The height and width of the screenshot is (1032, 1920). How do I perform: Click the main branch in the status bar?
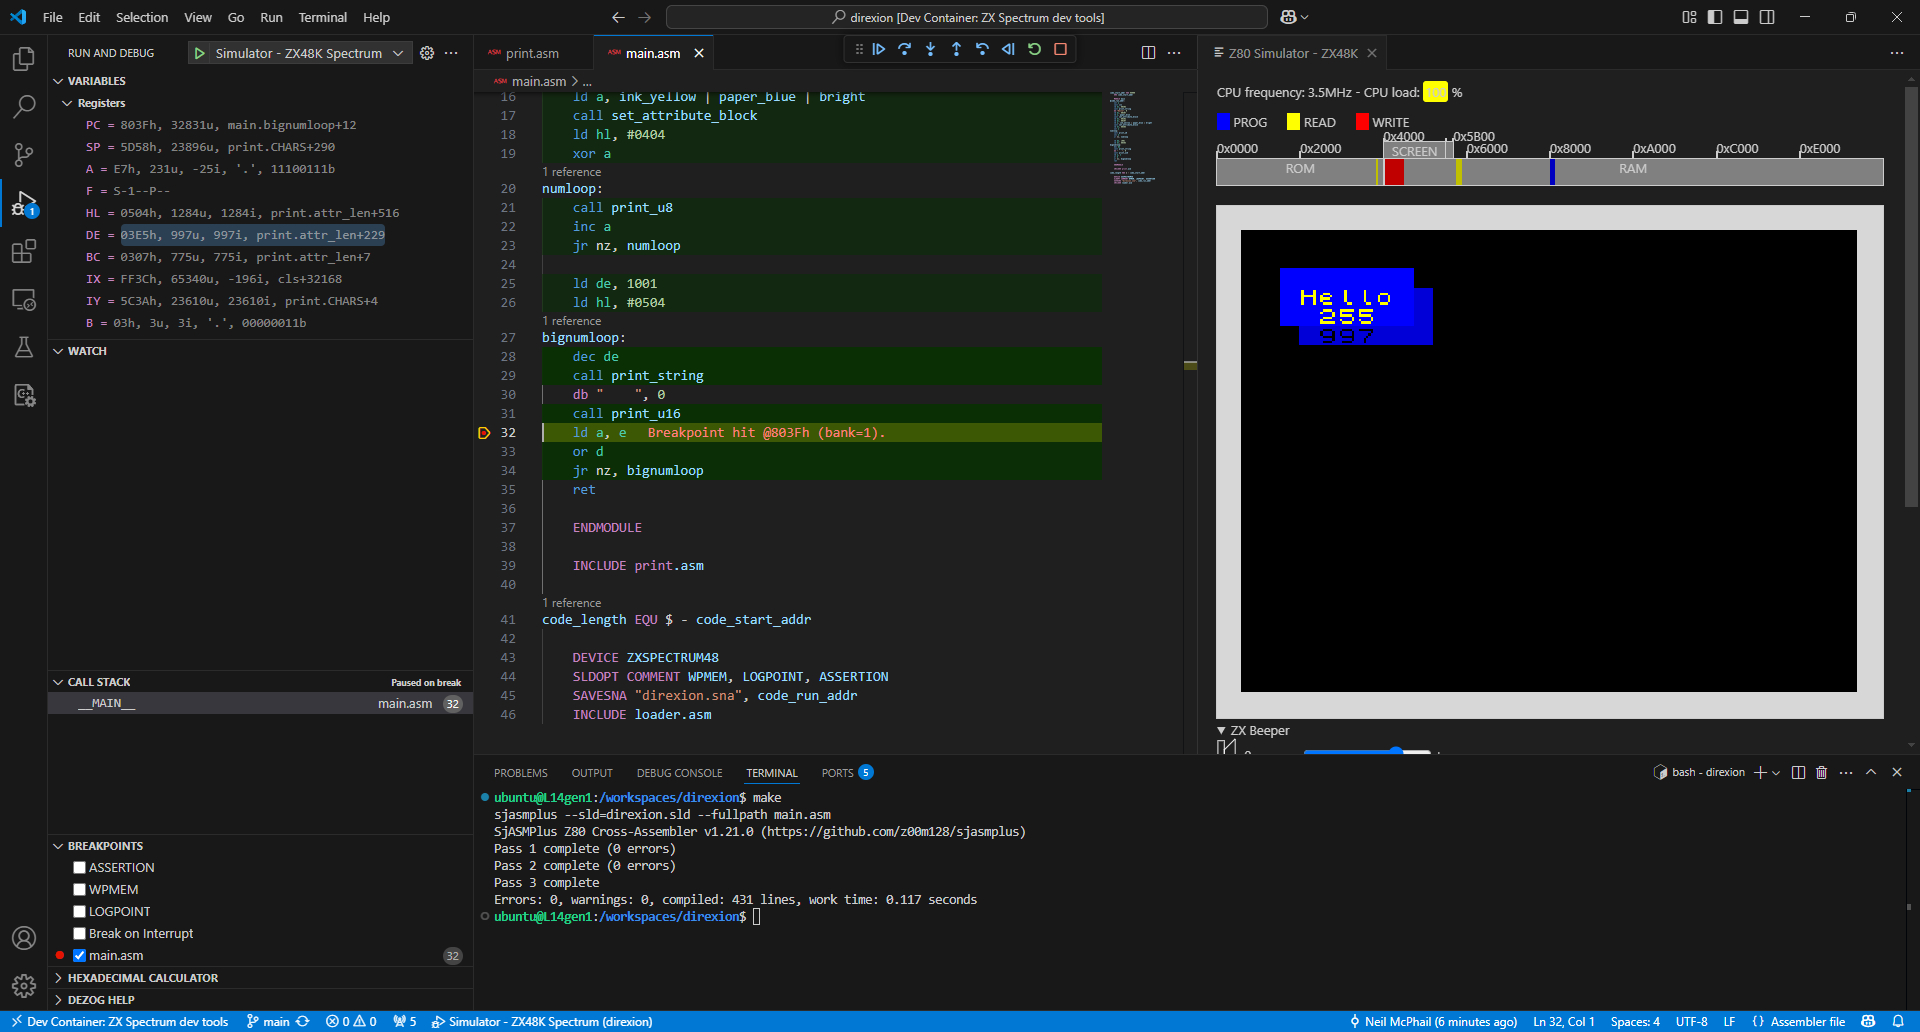(x=268, y=1021)
